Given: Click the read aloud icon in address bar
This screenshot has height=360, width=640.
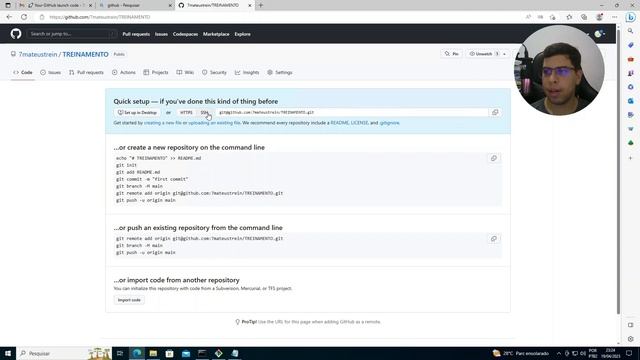Looking at the screenshot, I should coord(528,17).
